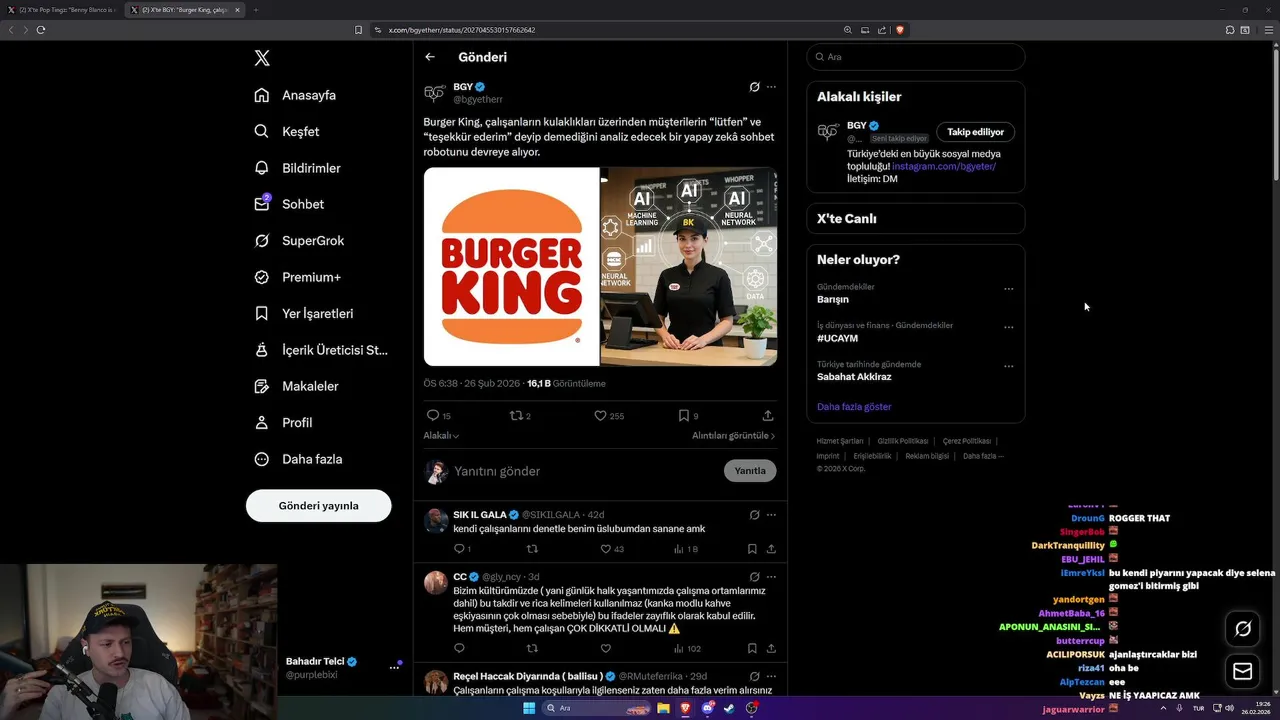This screenshot has height=720, width=1280.
Task: Switch to the X'te Pop Tingz browser tab
Action: coord(63,10)
